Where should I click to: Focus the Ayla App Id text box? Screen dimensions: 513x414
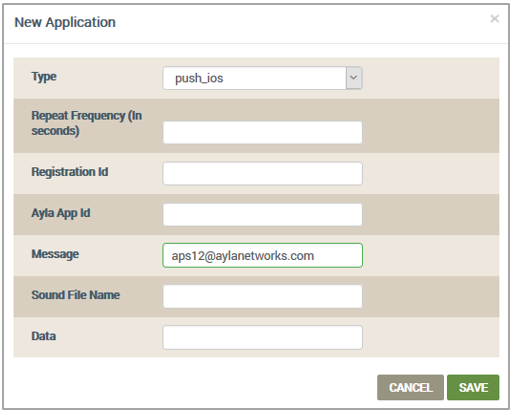(x=262, y=215)
